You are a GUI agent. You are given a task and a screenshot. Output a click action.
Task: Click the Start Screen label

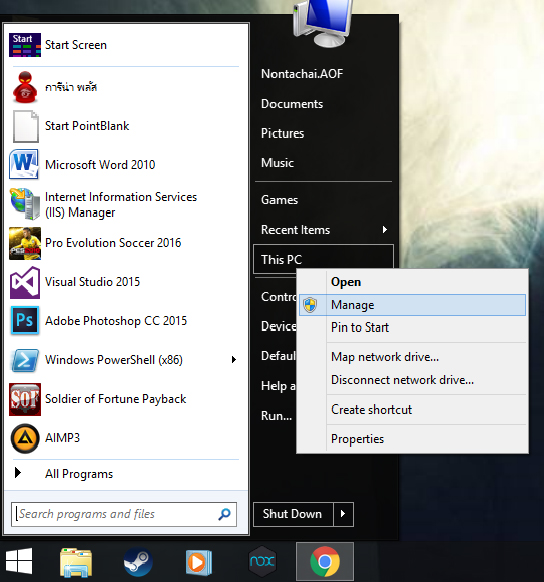pyautogui.click(x=76, y=45)
